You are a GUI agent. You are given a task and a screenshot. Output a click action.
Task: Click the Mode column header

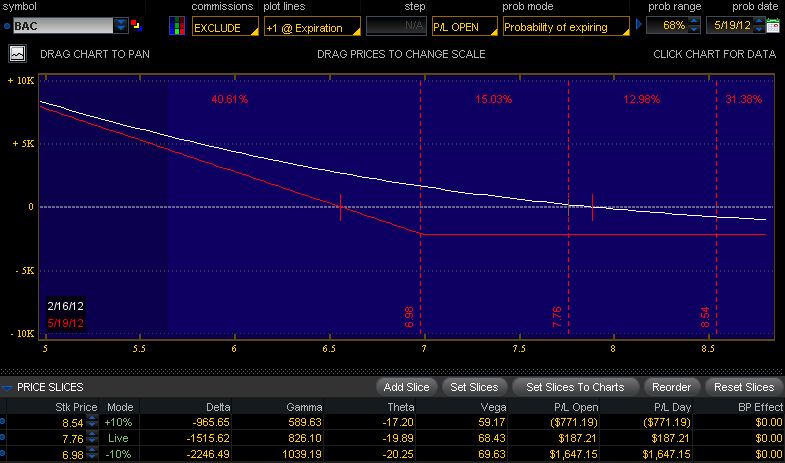(120, 407)
